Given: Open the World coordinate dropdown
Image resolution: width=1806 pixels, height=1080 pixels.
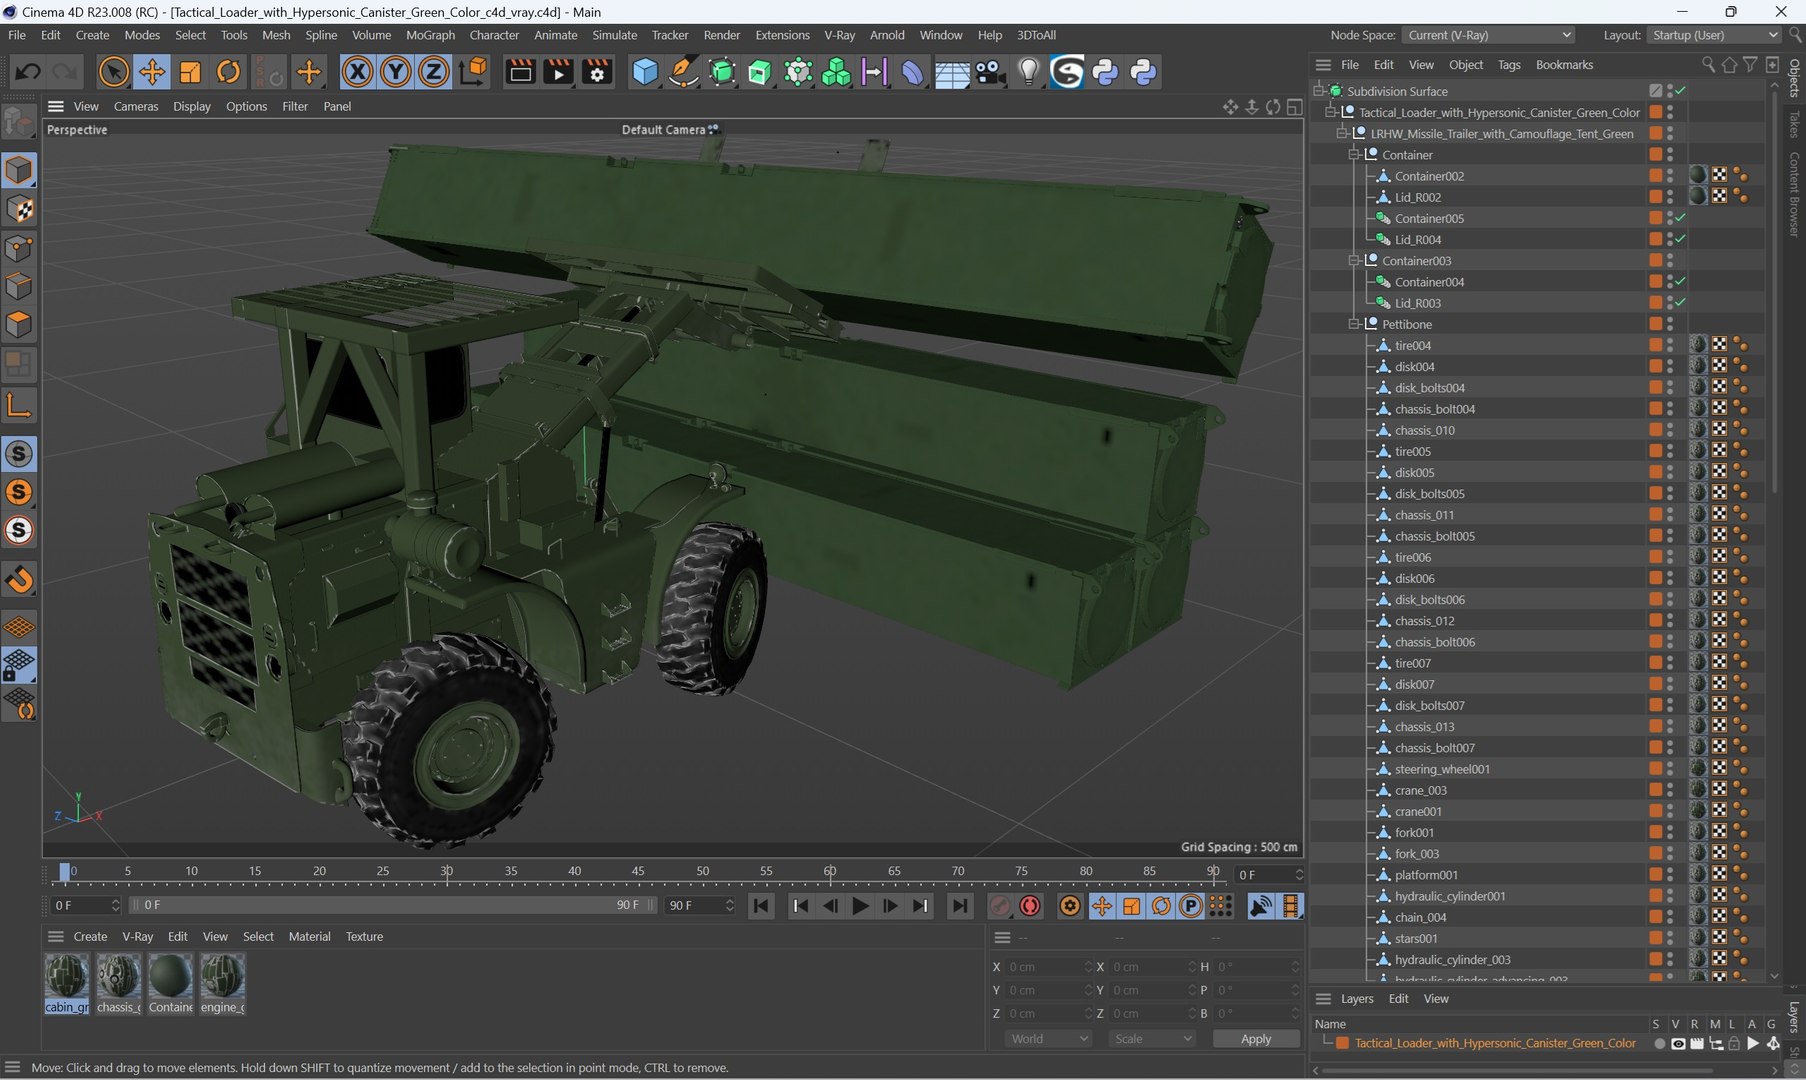Looking at the screenshot, I should click(1048, 1039).
